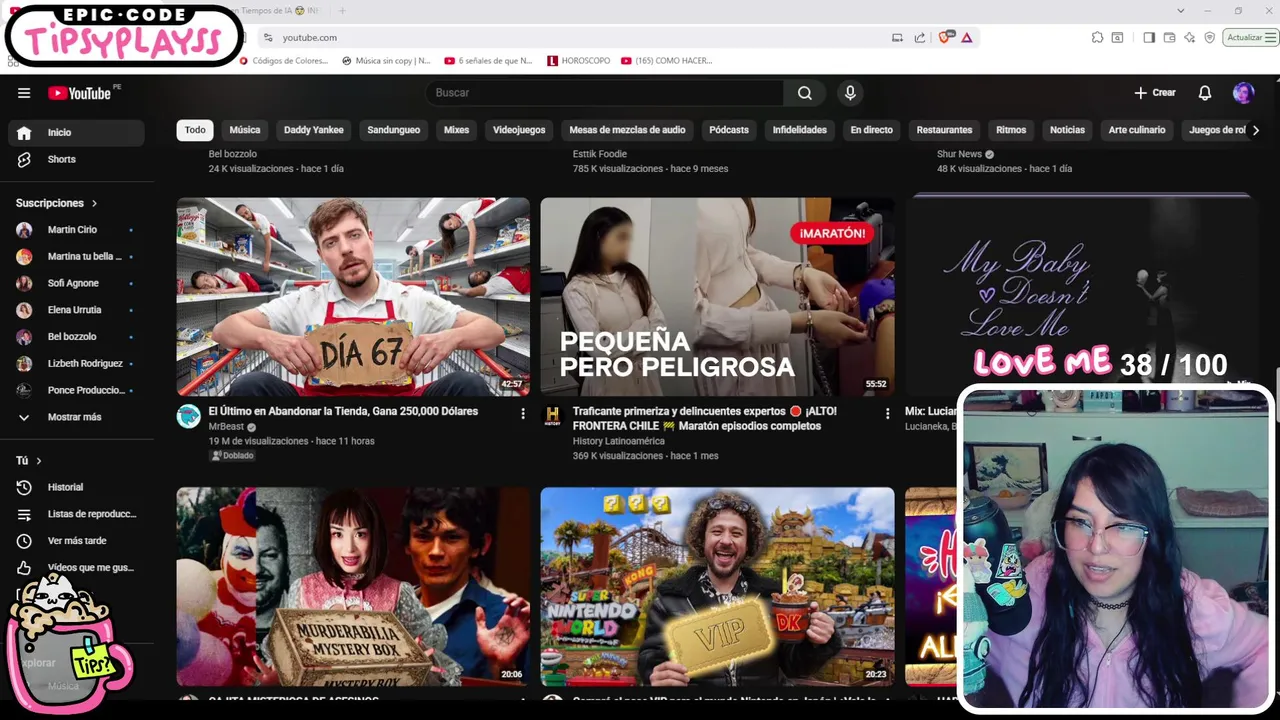Click the Actualizar browser update button
This screenshot has height=720, width=1280.
point(1252,37)
